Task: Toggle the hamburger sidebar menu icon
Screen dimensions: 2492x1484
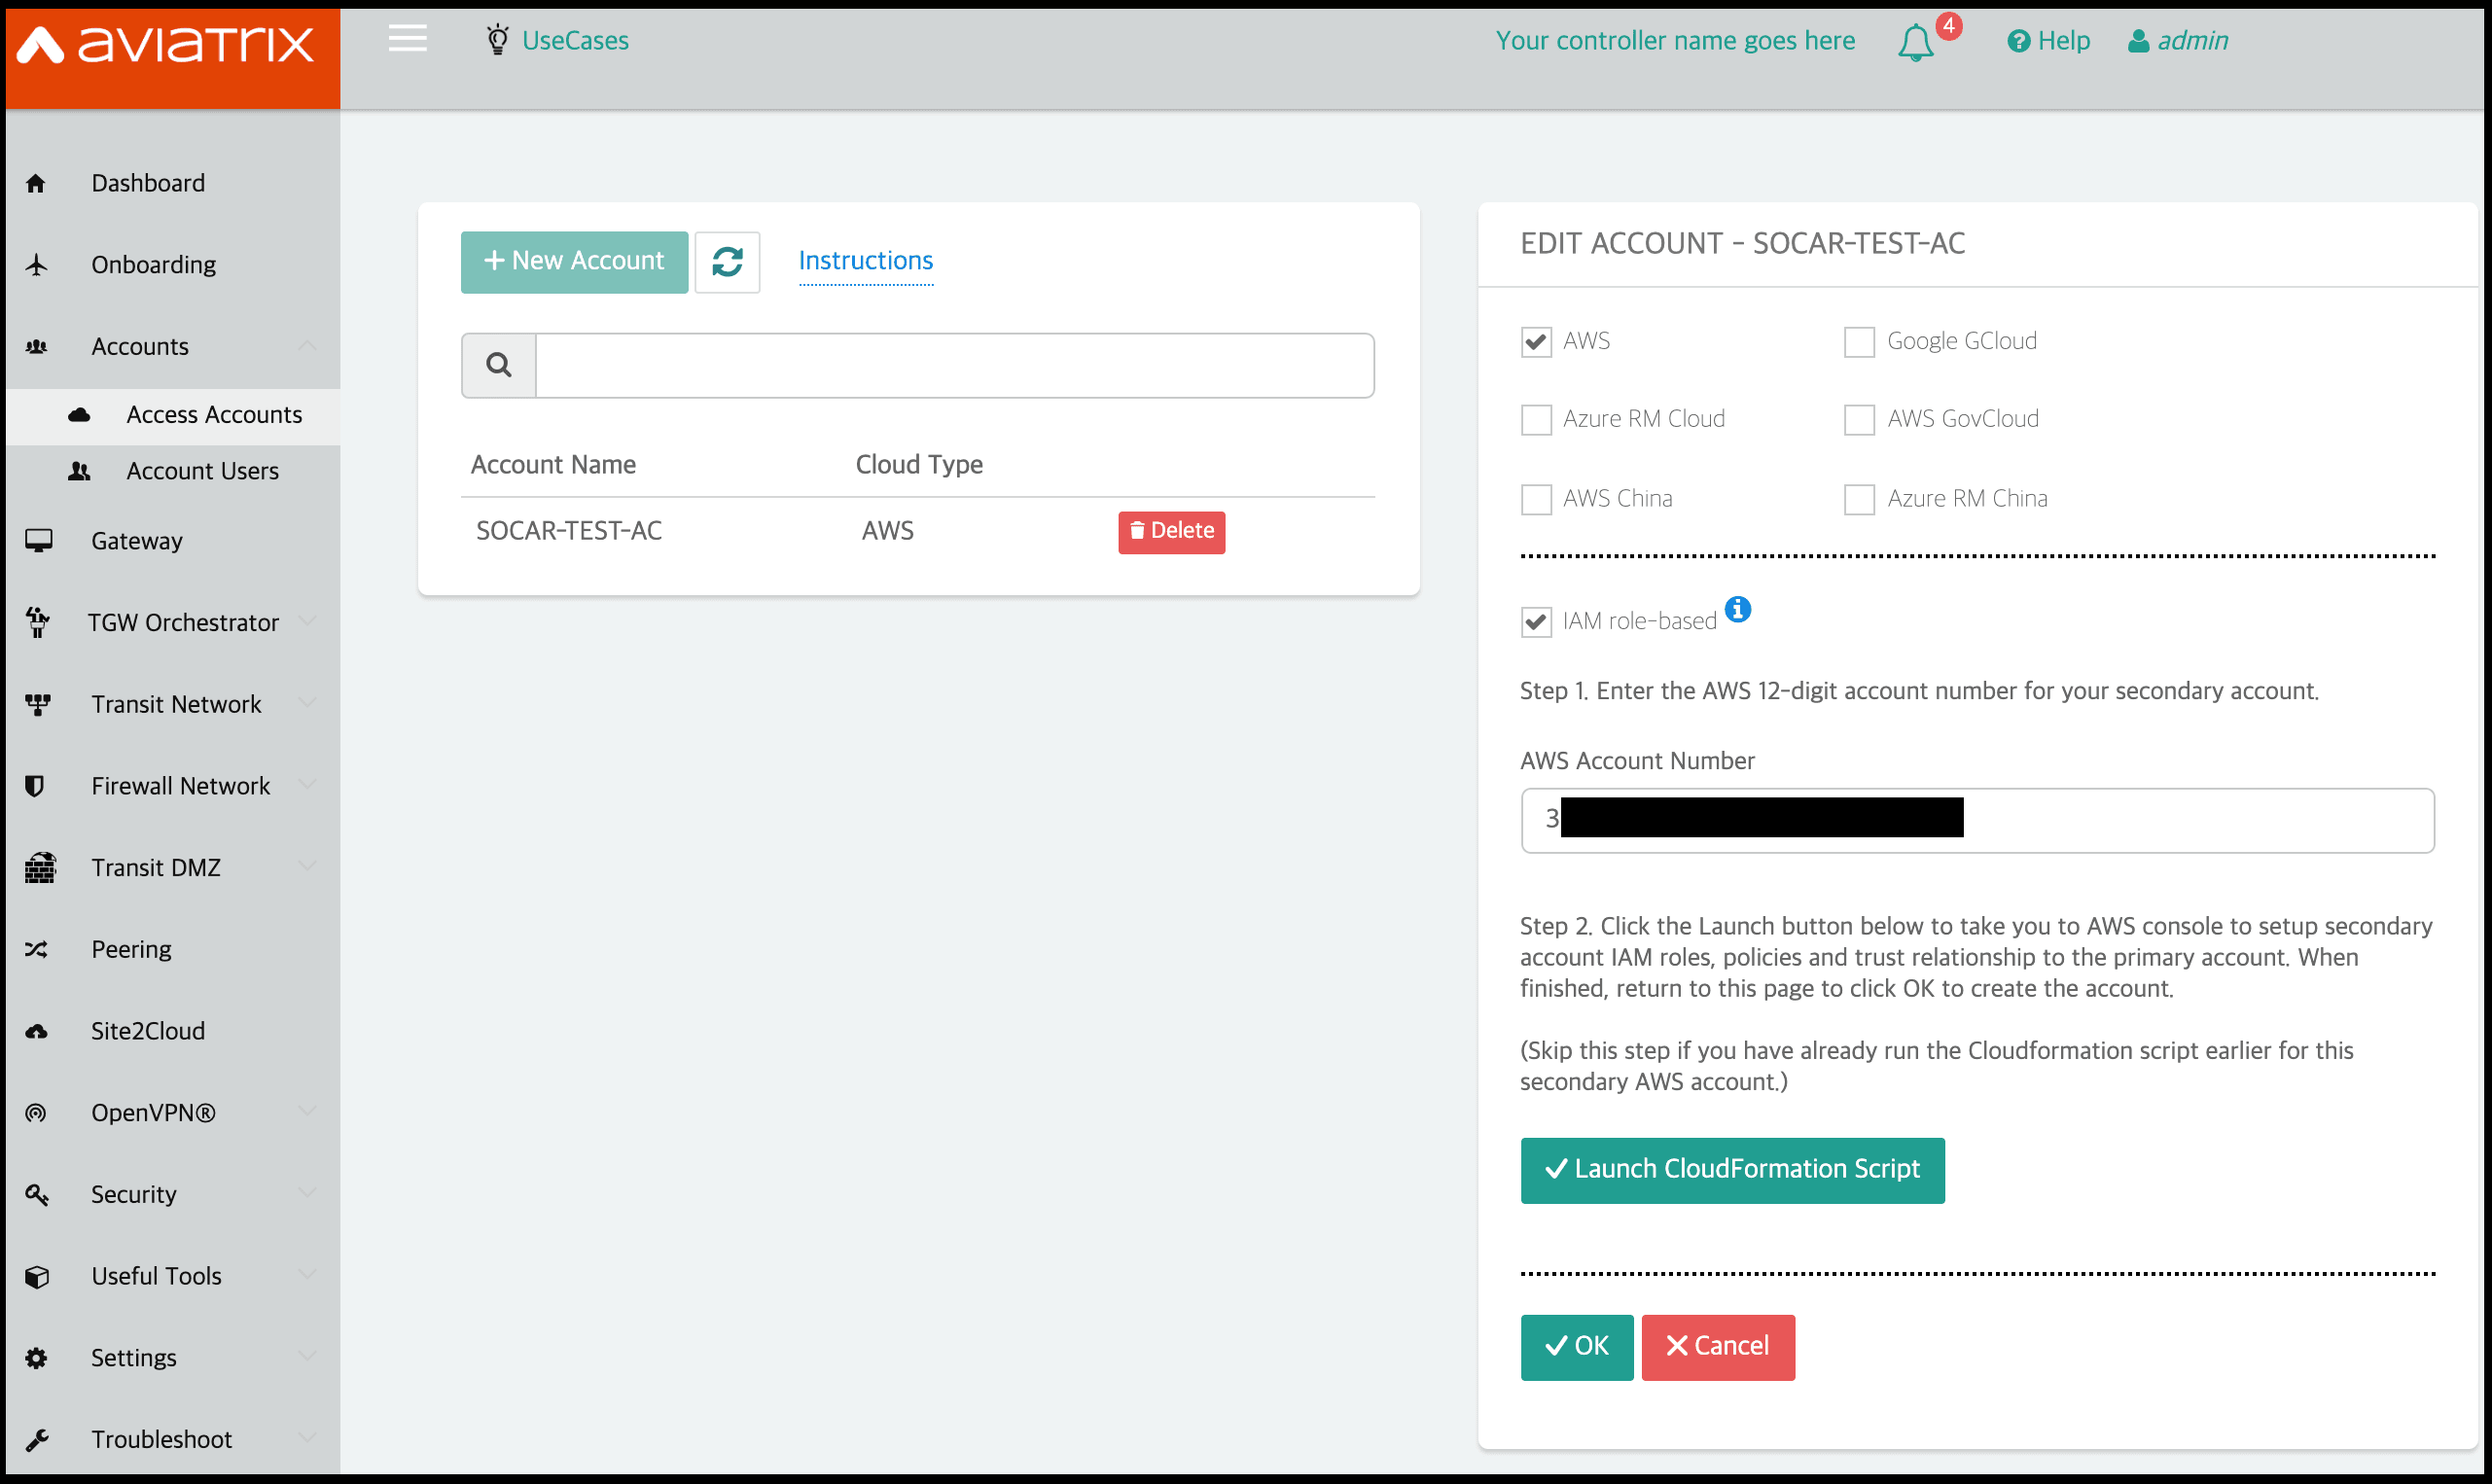Action: (407, 39)
